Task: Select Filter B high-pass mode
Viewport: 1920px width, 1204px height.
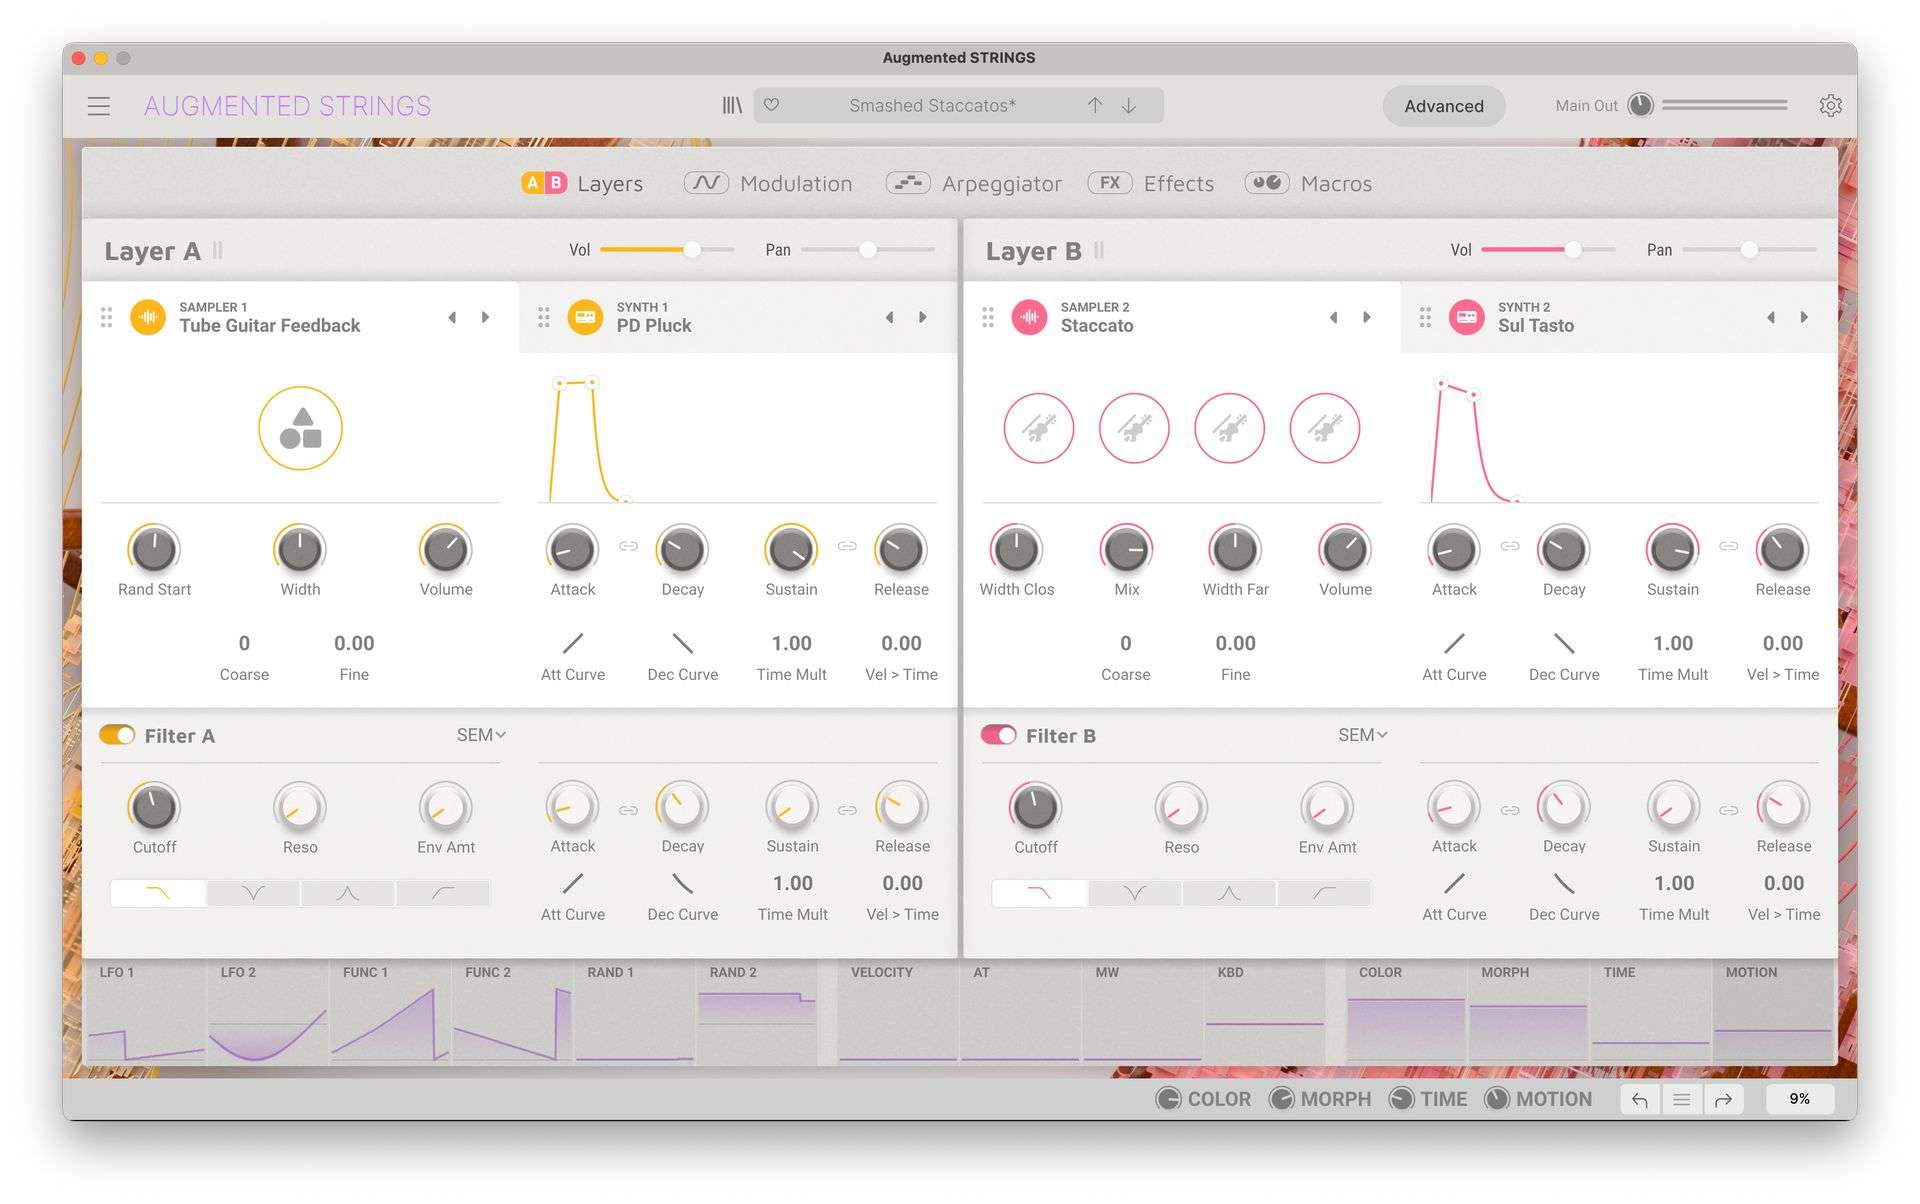Action: coord(1324,893)
